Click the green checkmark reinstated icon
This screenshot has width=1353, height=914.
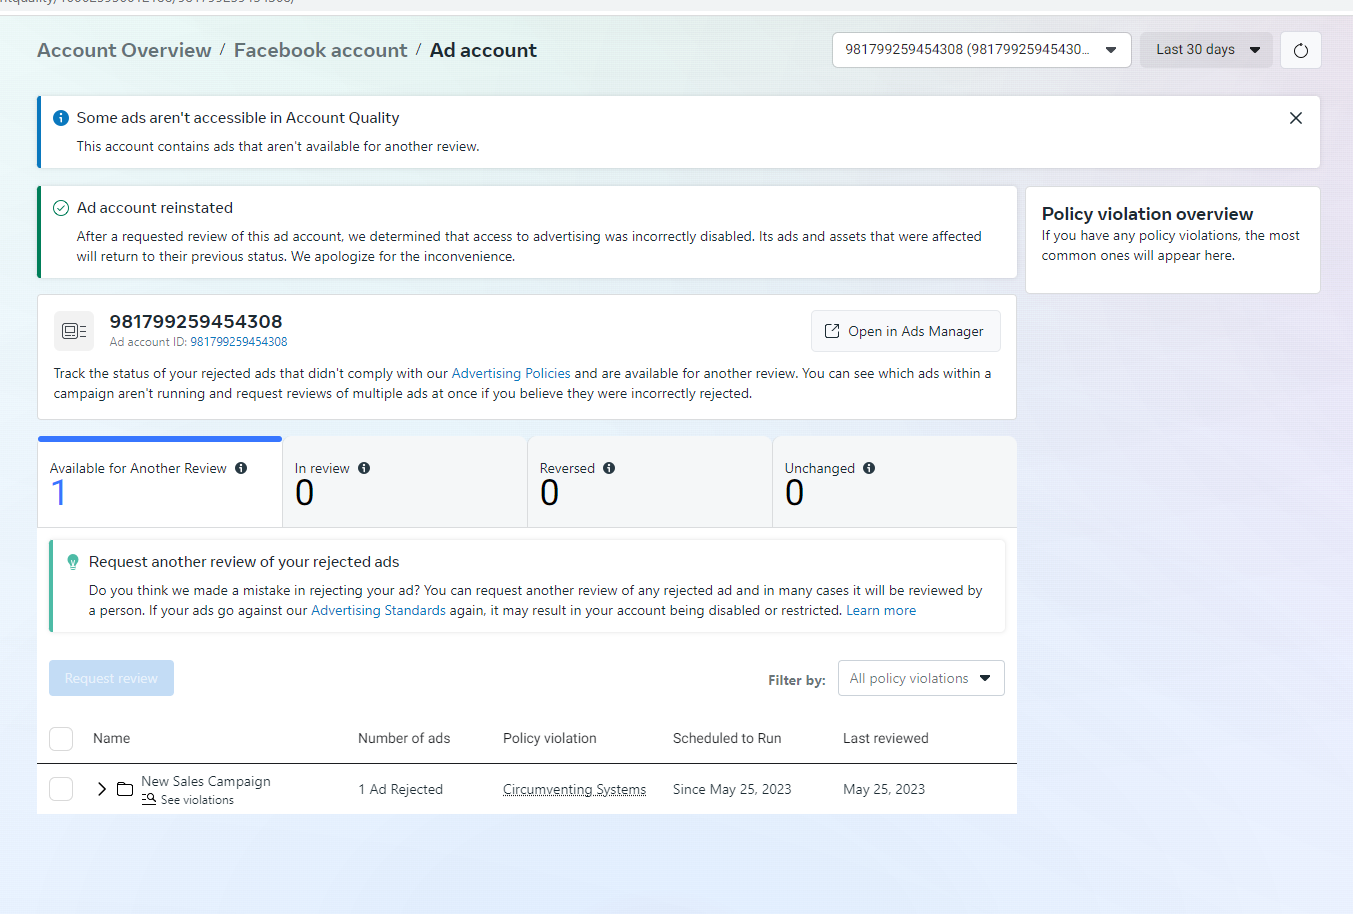tap(60, 208)
